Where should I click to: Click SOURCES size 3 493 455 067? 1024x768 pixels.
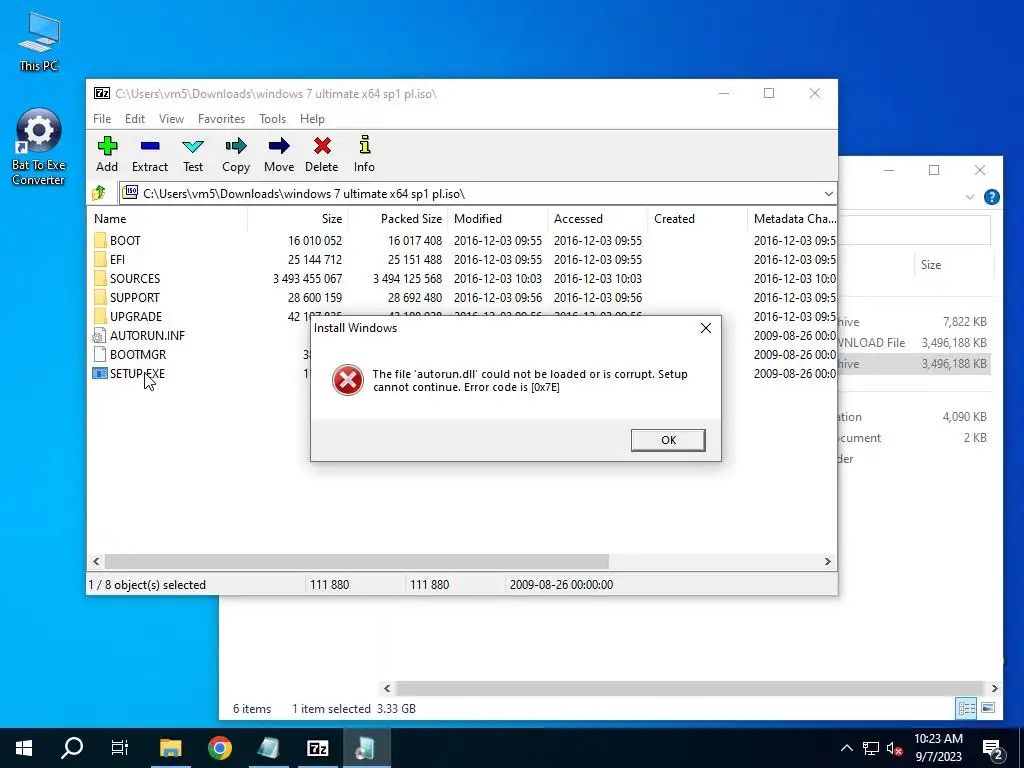point(308,279)
